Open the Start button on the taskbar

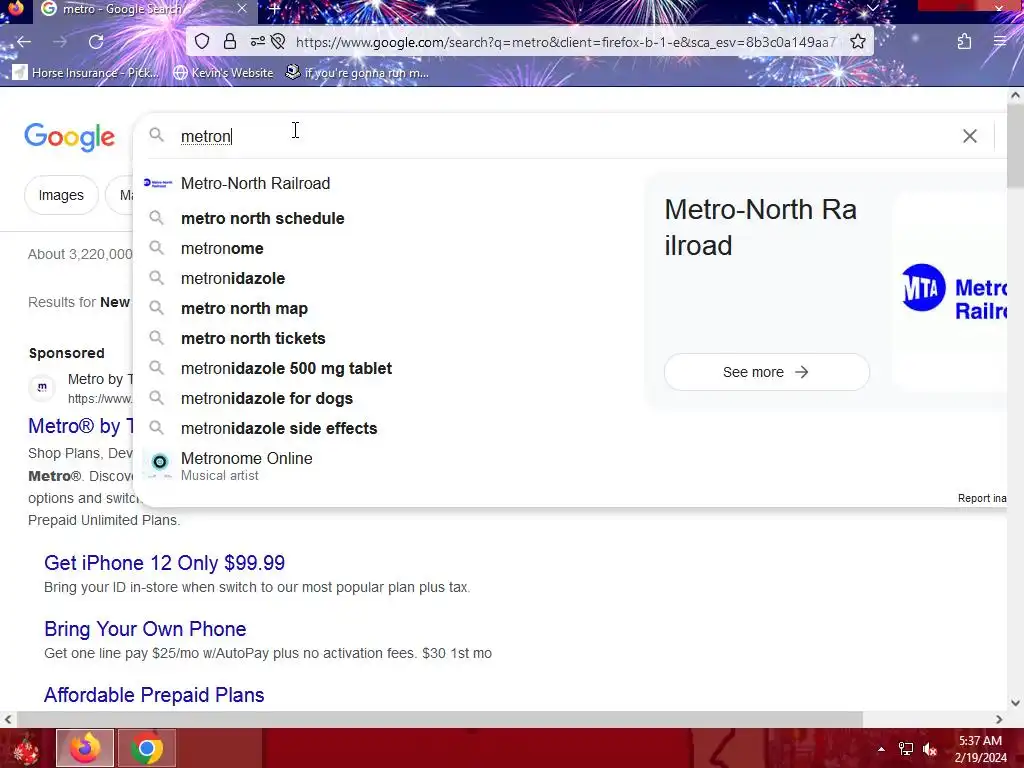[x=26, y=748]
